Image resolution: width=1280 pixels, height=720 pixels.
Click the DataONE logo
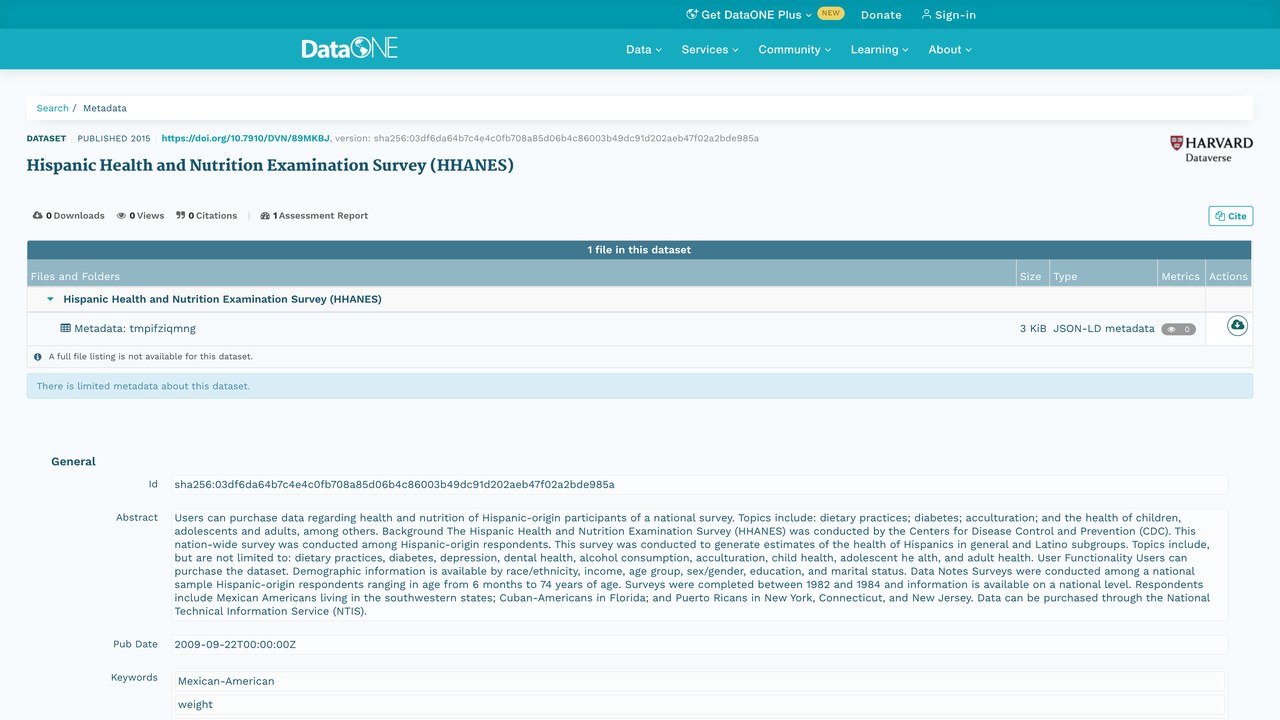click(350, 48)
